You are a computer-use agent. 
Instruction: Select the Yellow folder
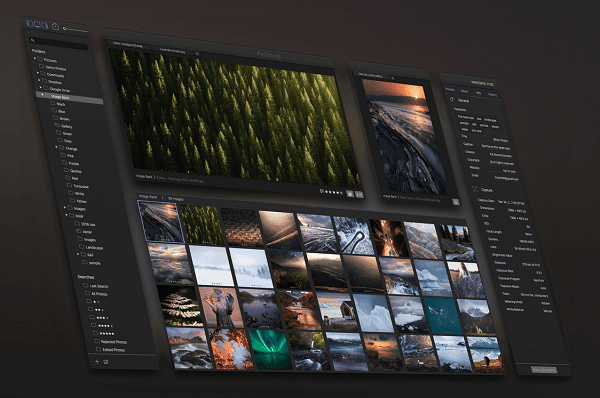coord(79,201)
